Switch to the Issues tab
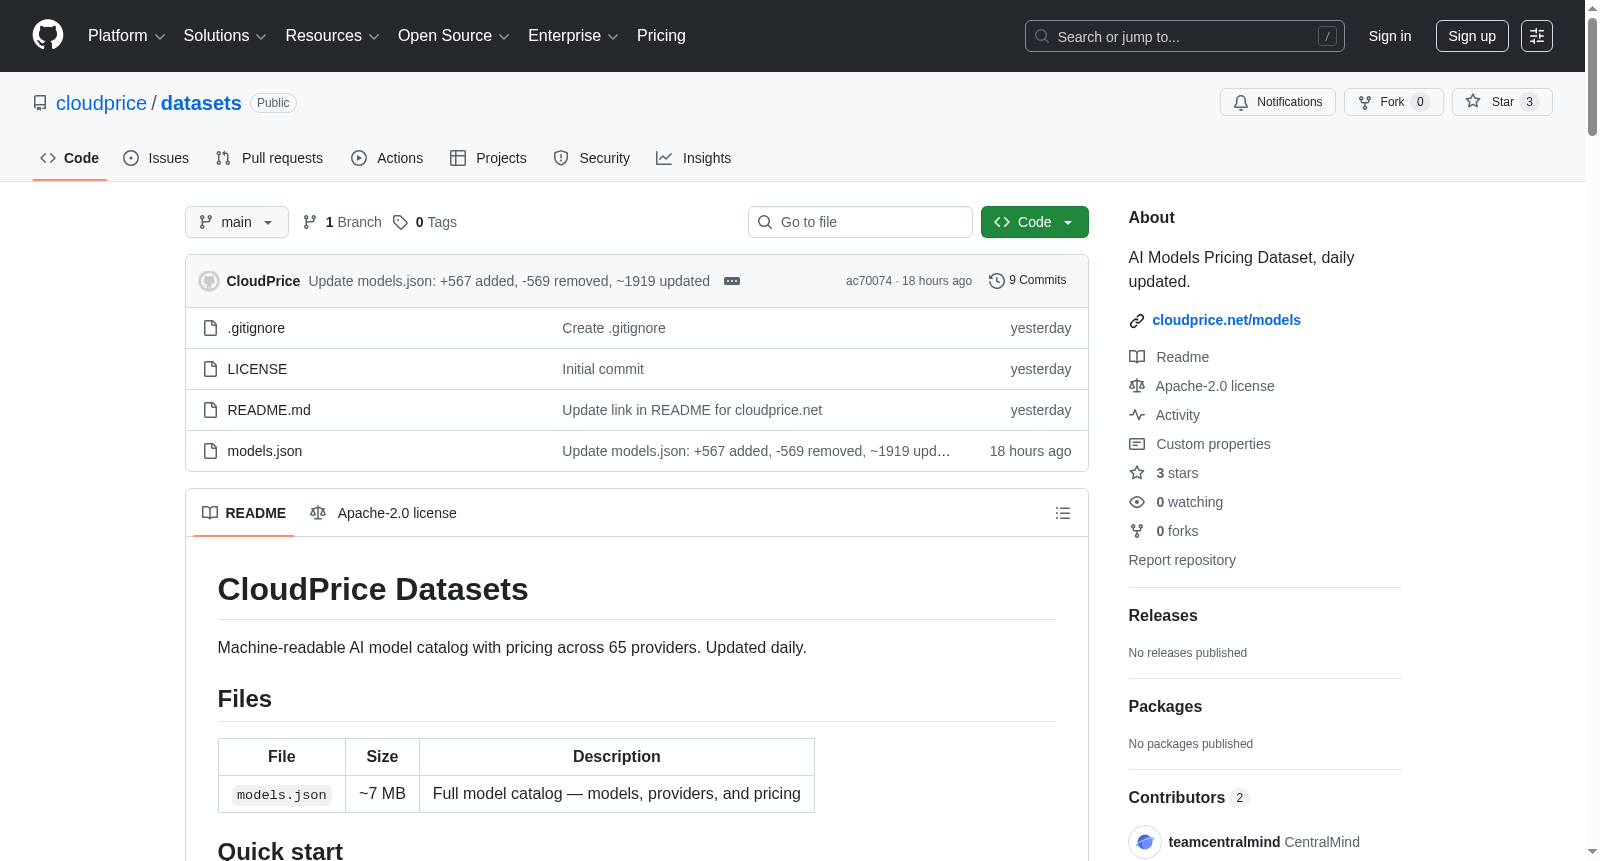Screen dimensions: 1600x861 (x=156, y=158)
